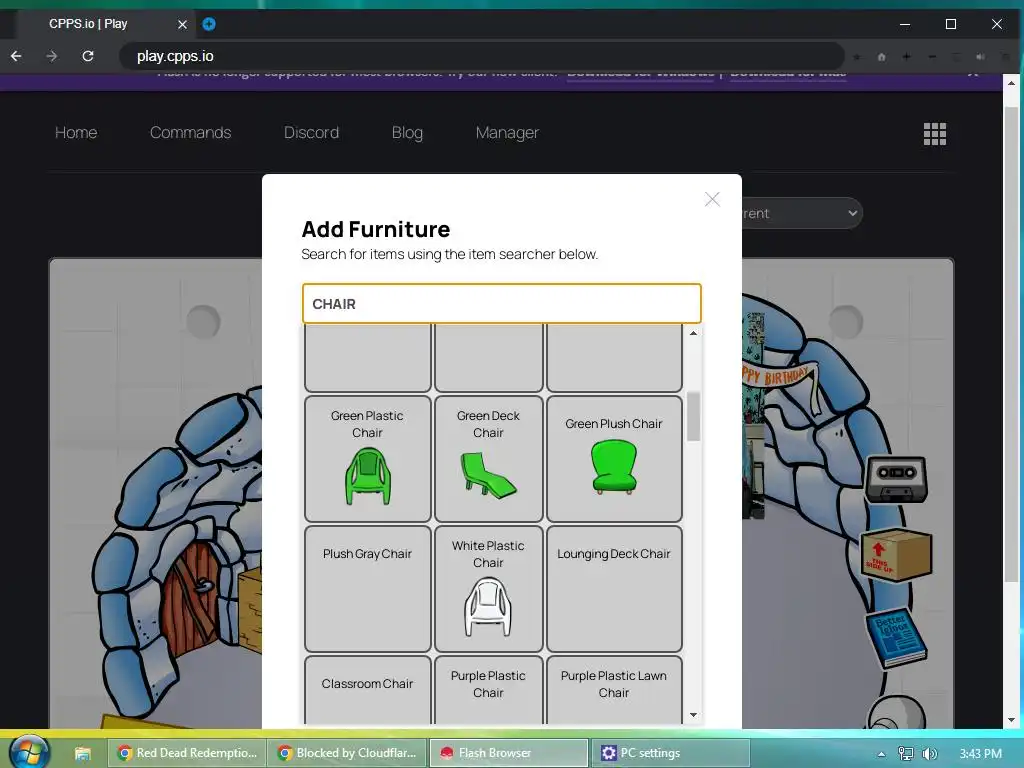Screen dimensions: 1024x768
Task: Select the Lounging Deck Chair tile
Action: point(614,588)
